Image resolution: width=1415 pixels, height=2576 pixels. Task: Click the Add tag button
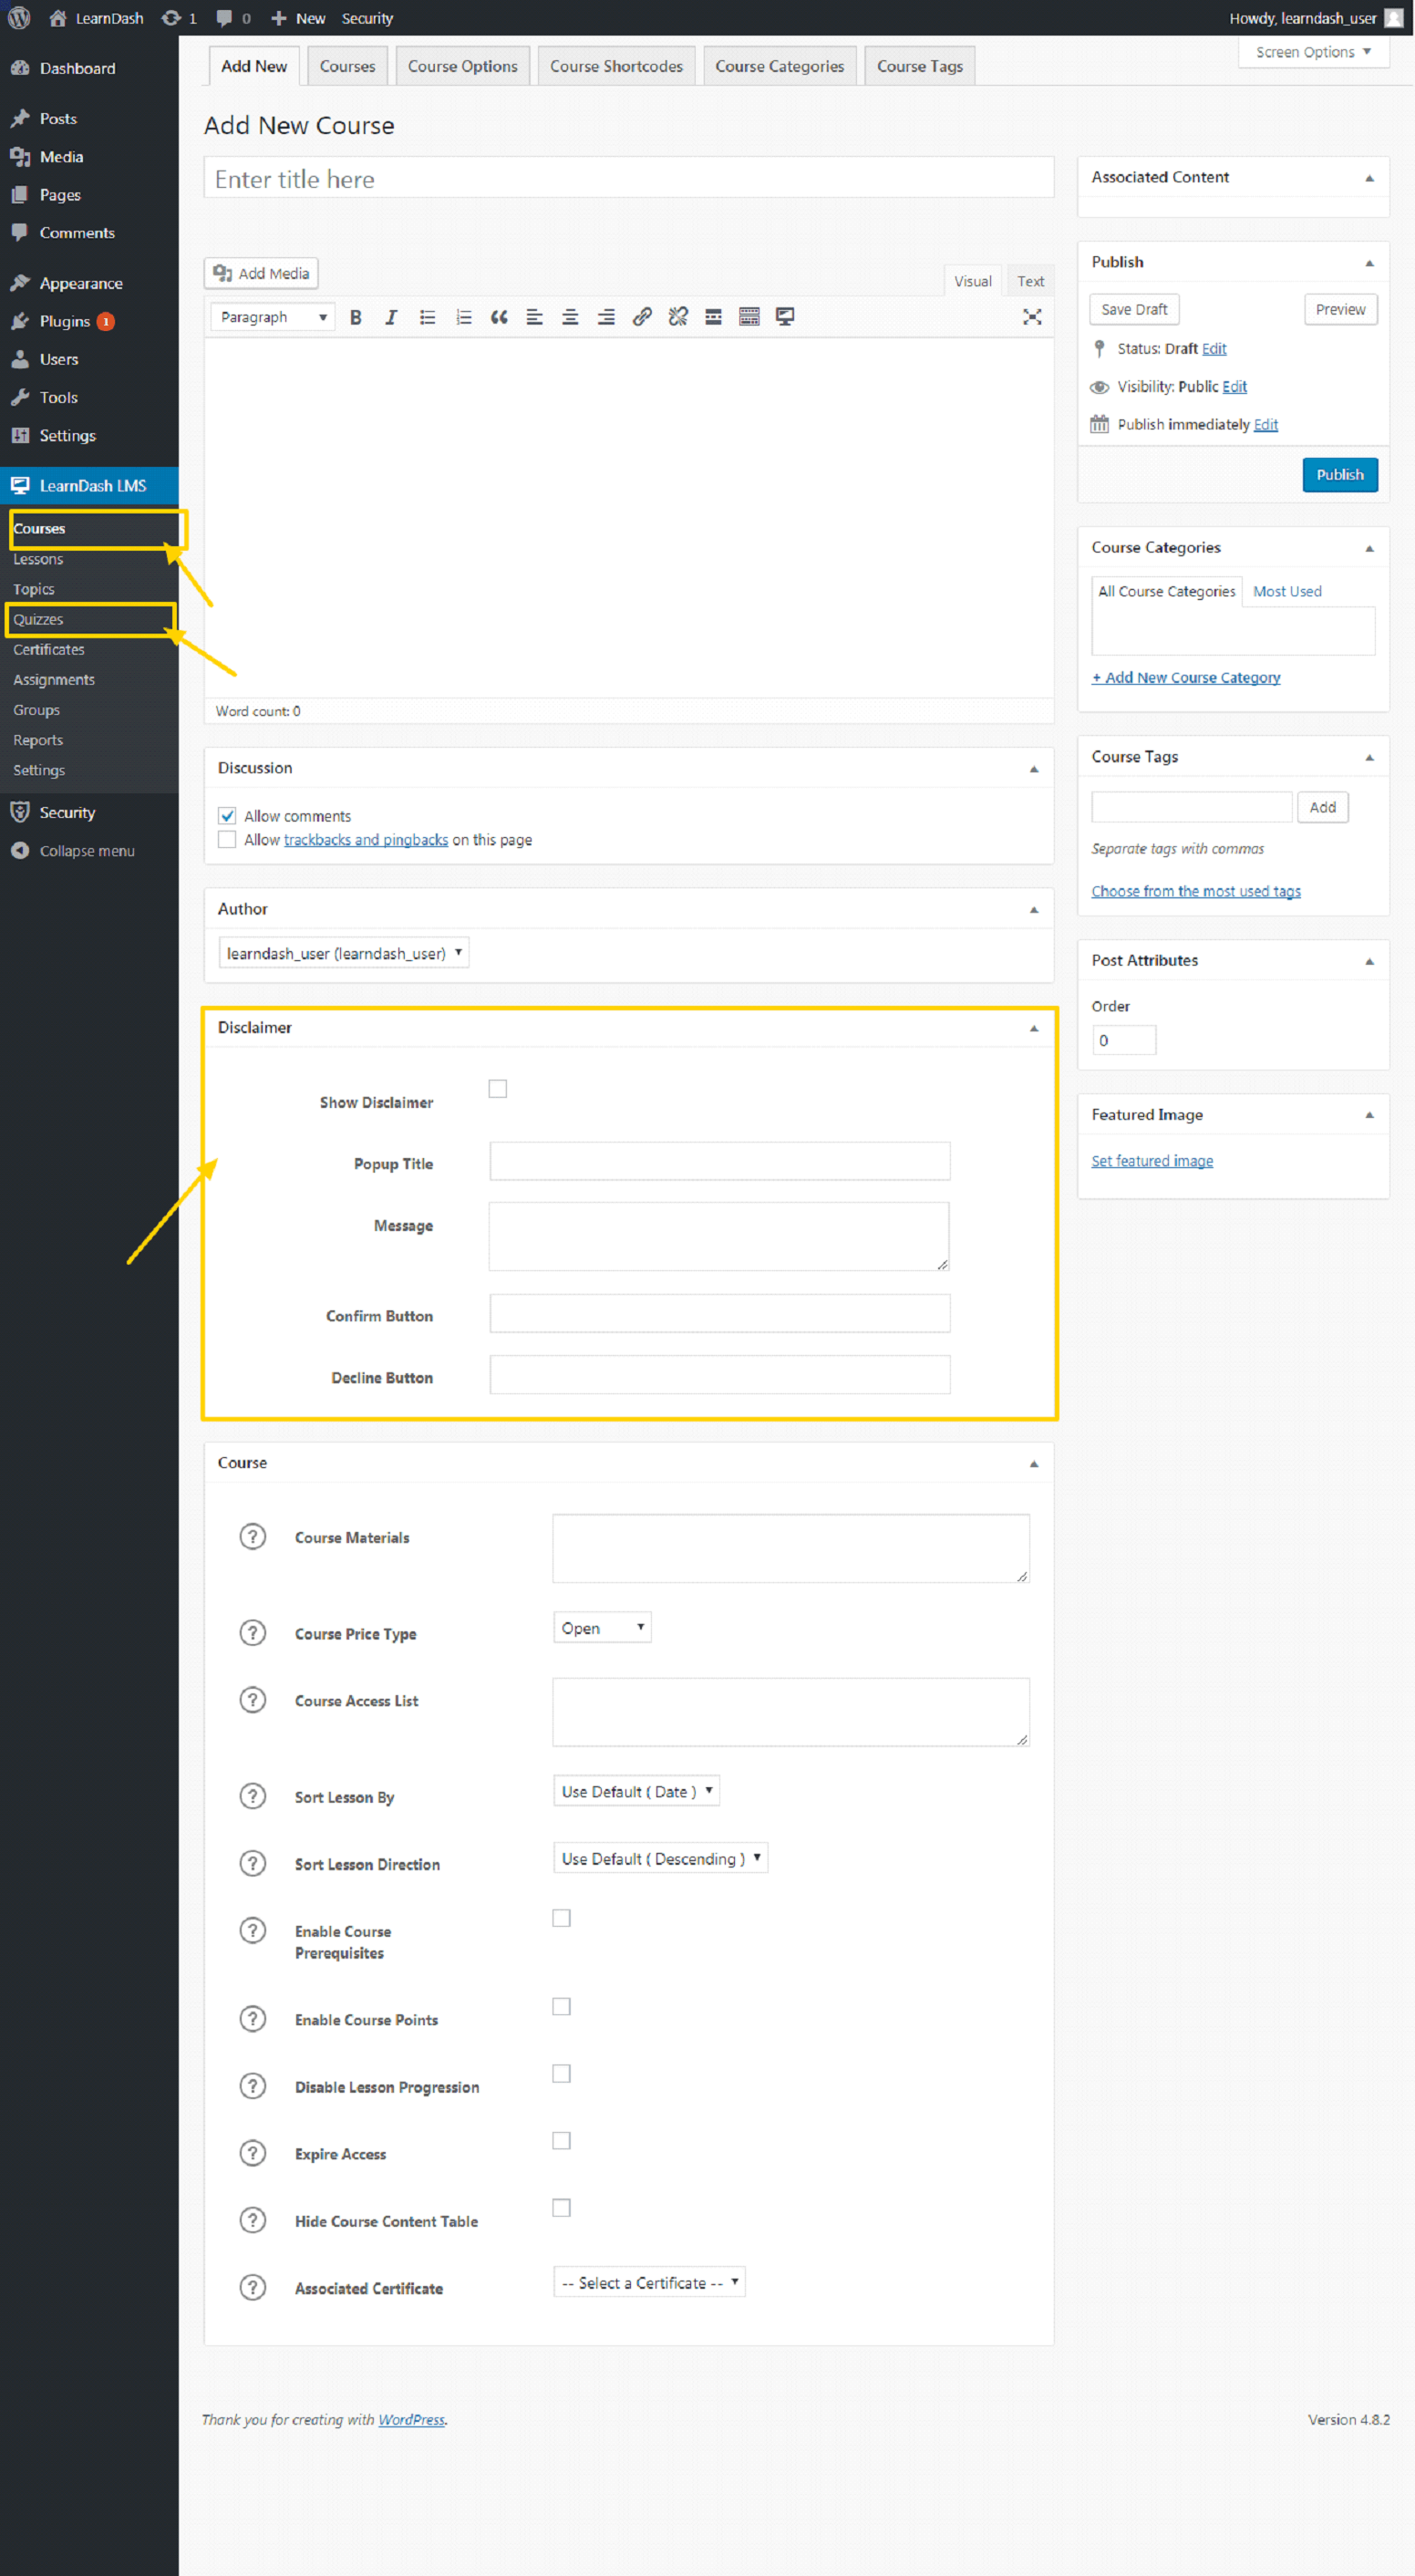(x=1322, y=807)
